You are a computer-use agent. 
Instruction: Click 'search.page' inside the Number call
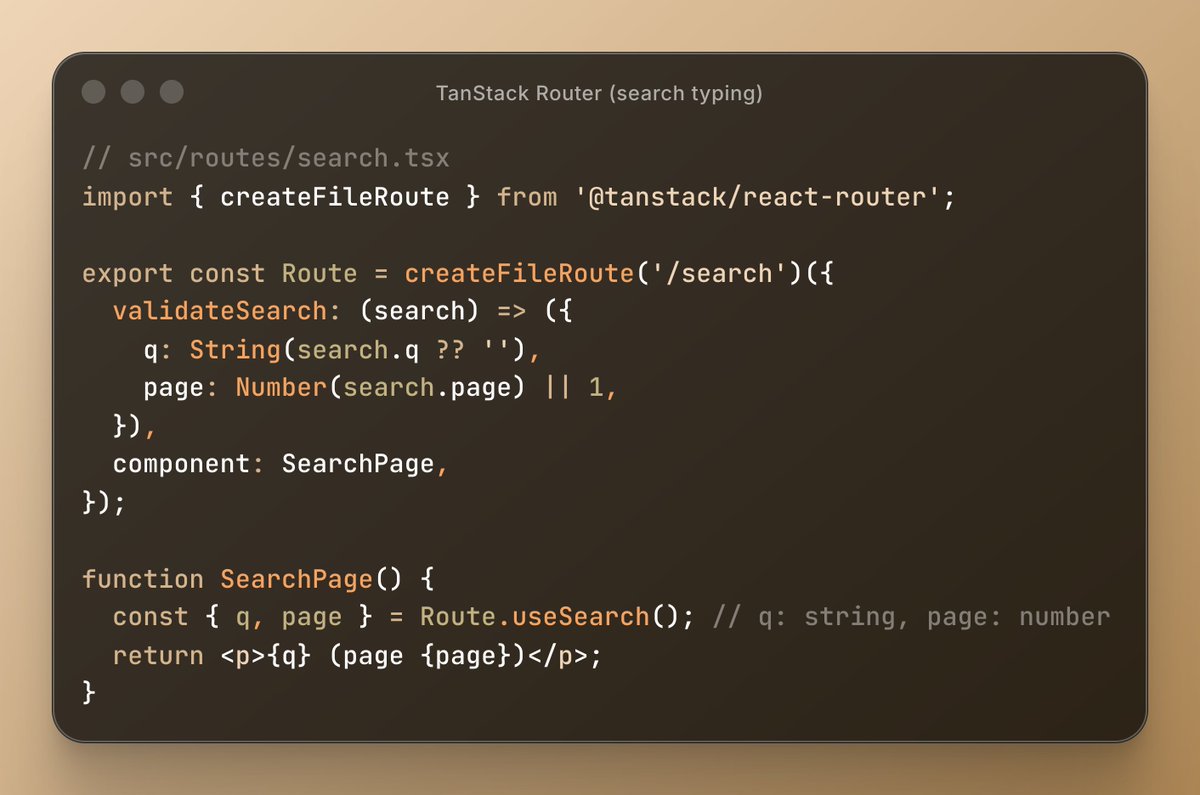pyautogui.click(x=427, y=387)
